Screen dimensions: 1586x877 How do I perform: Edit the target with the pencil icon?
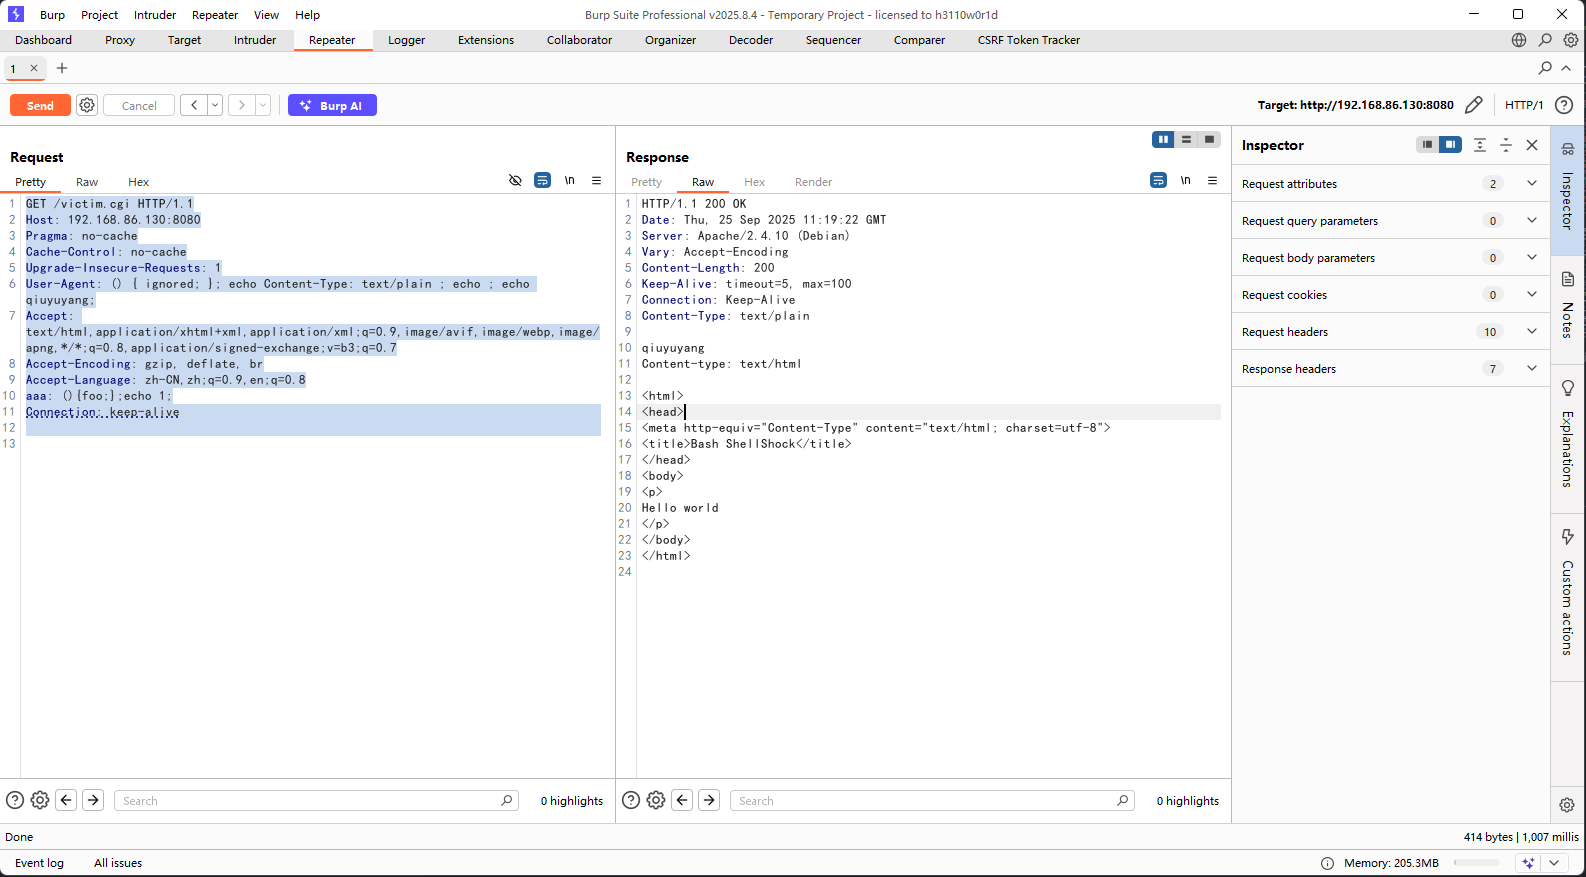click(1474, 105)
